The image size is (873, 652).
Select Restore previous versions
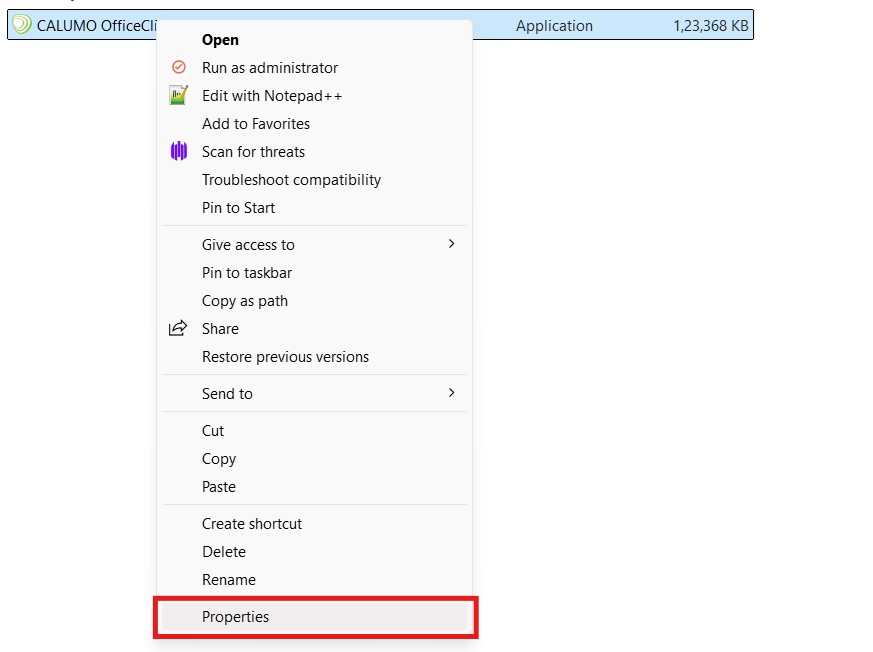coord(285,357)
